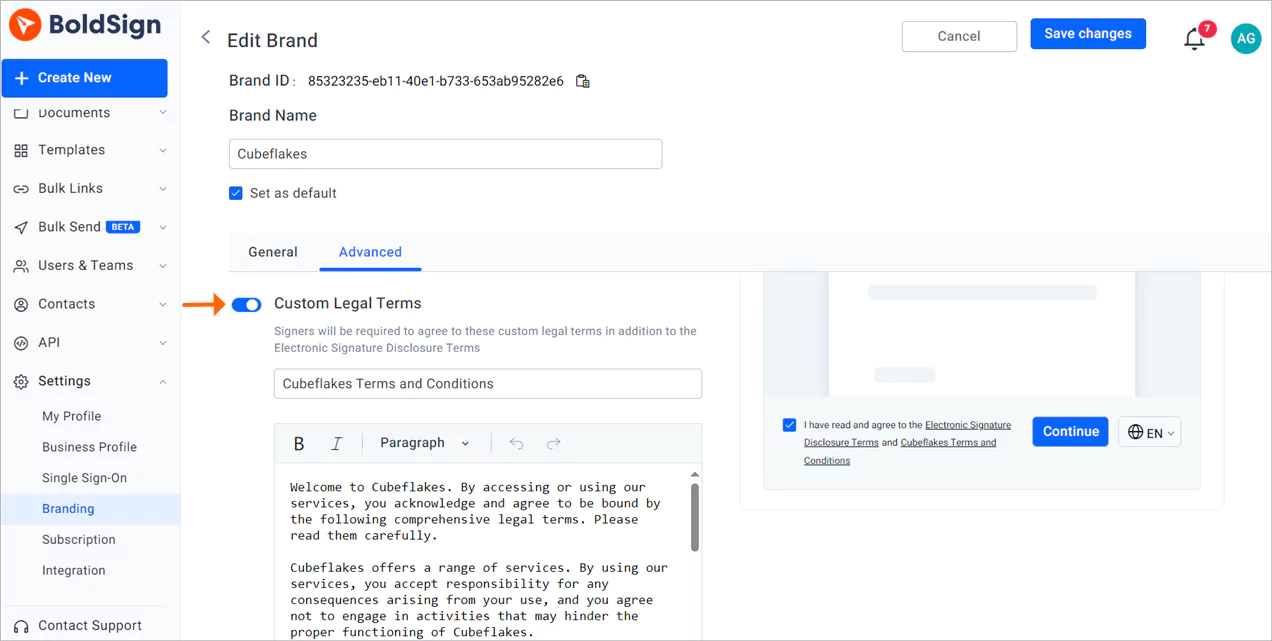
Task: Click the Bulk Send paper plane icon
Action: point(21,227)
